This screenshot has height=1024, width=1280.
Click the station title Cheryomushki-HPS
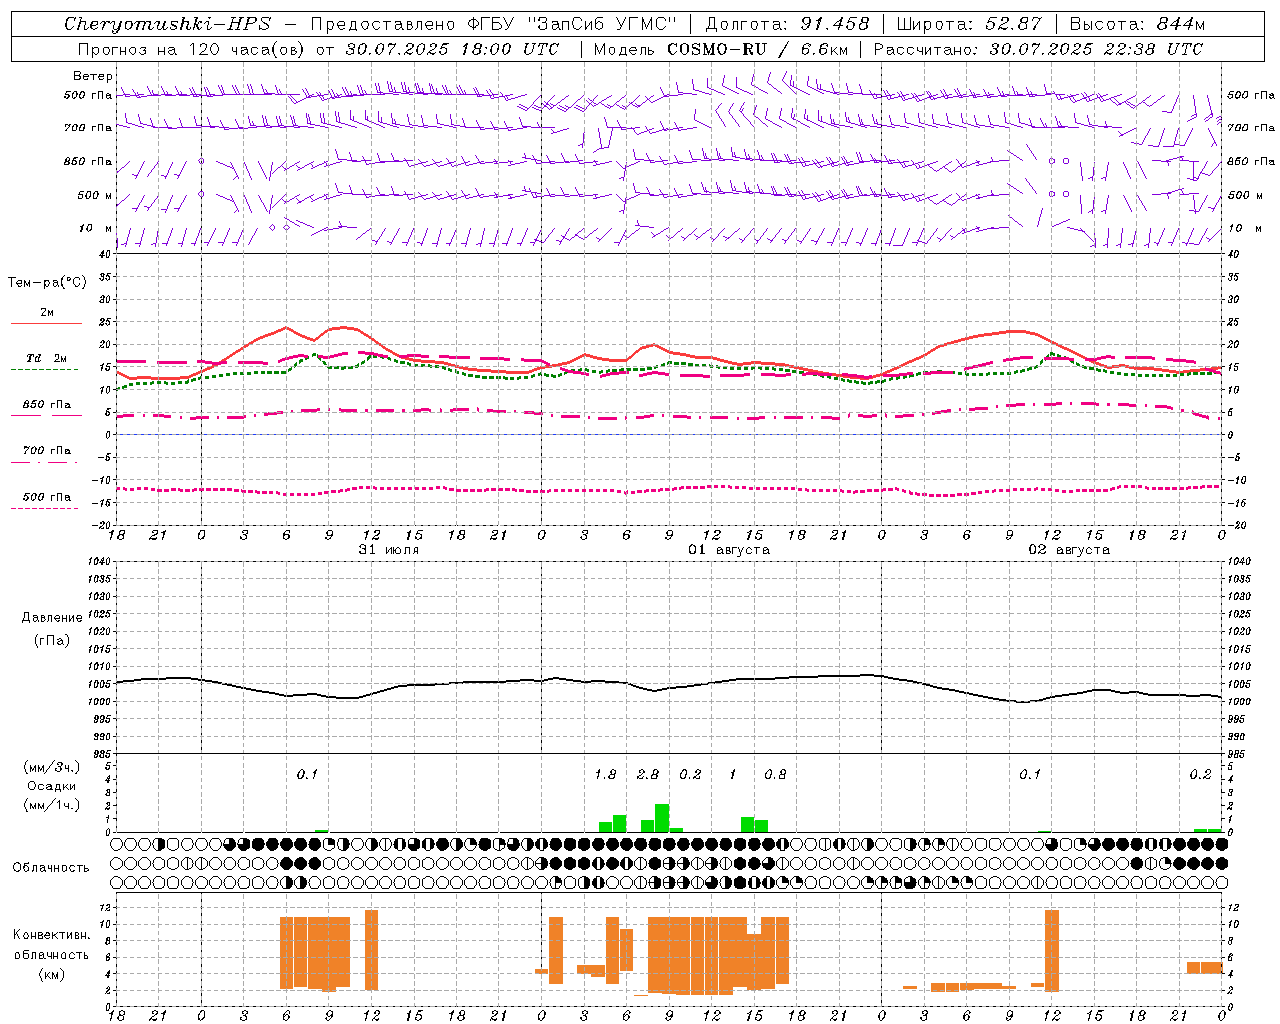[x=168, y=24]
